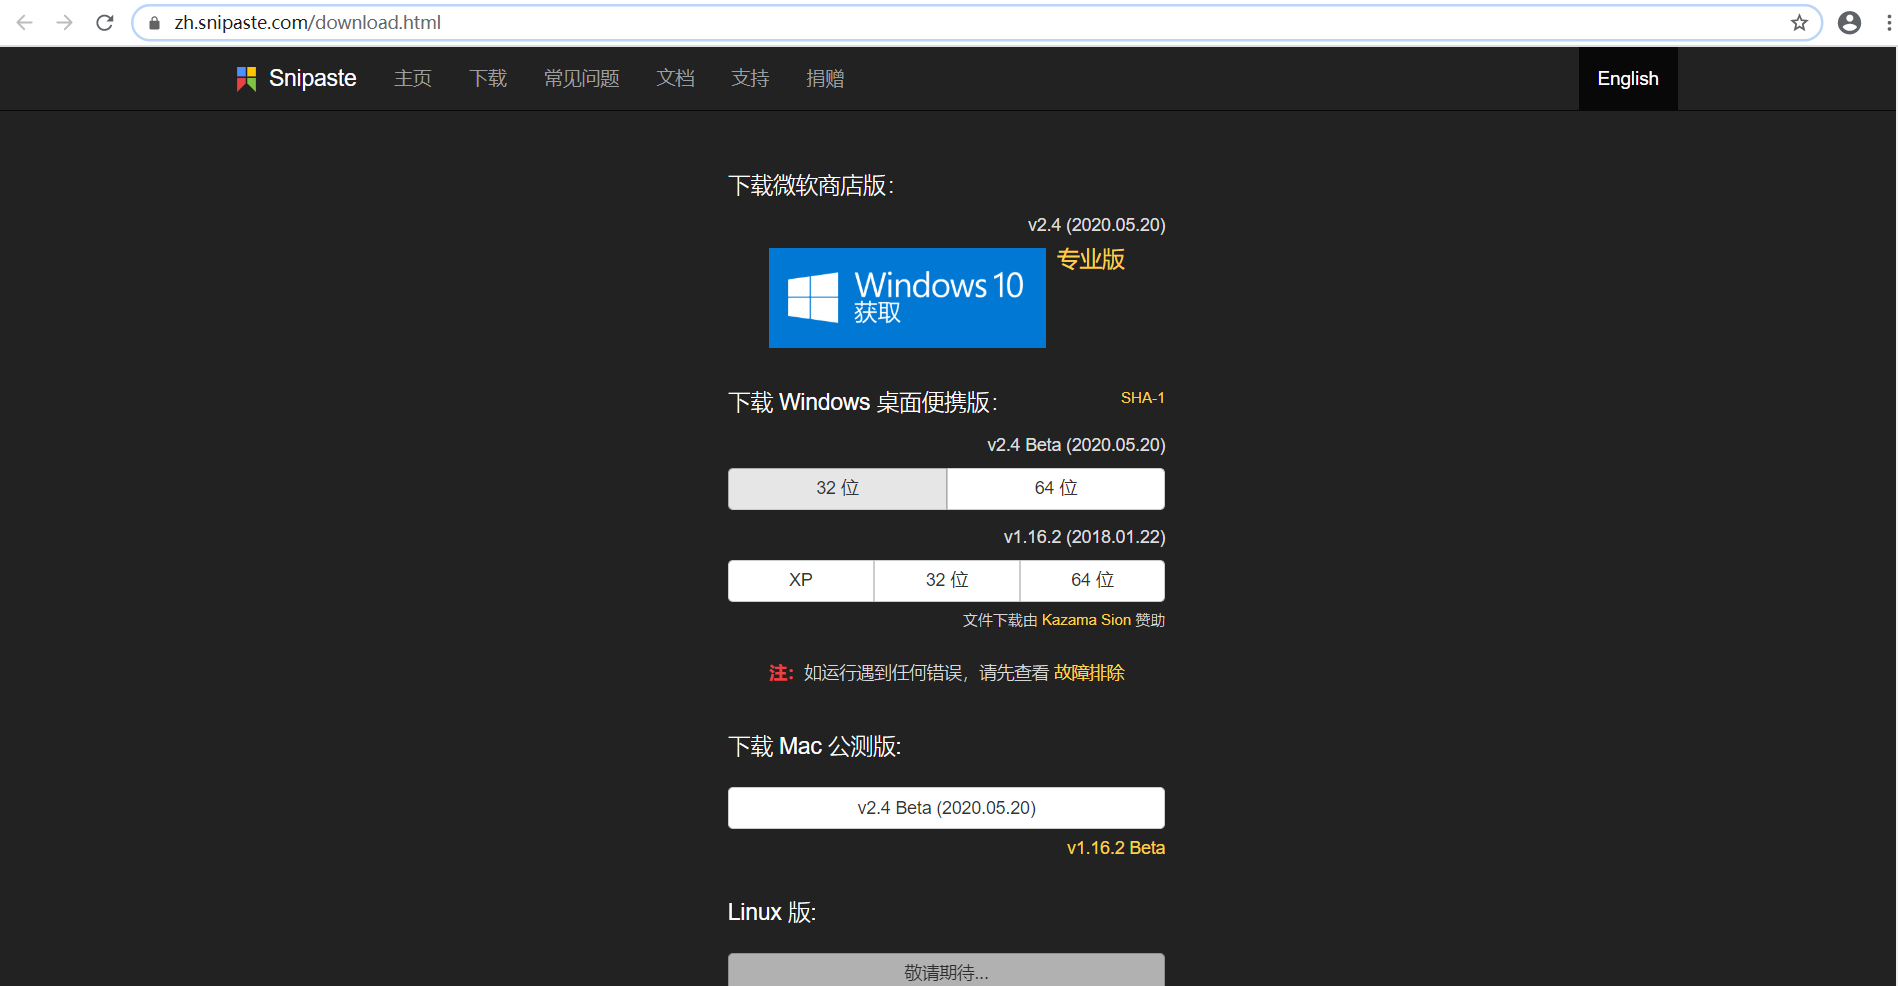Image resolution: width=1898 pixels, height=986 pixels.
Task: Switch the site language to English
Action: coord(1628,78)
